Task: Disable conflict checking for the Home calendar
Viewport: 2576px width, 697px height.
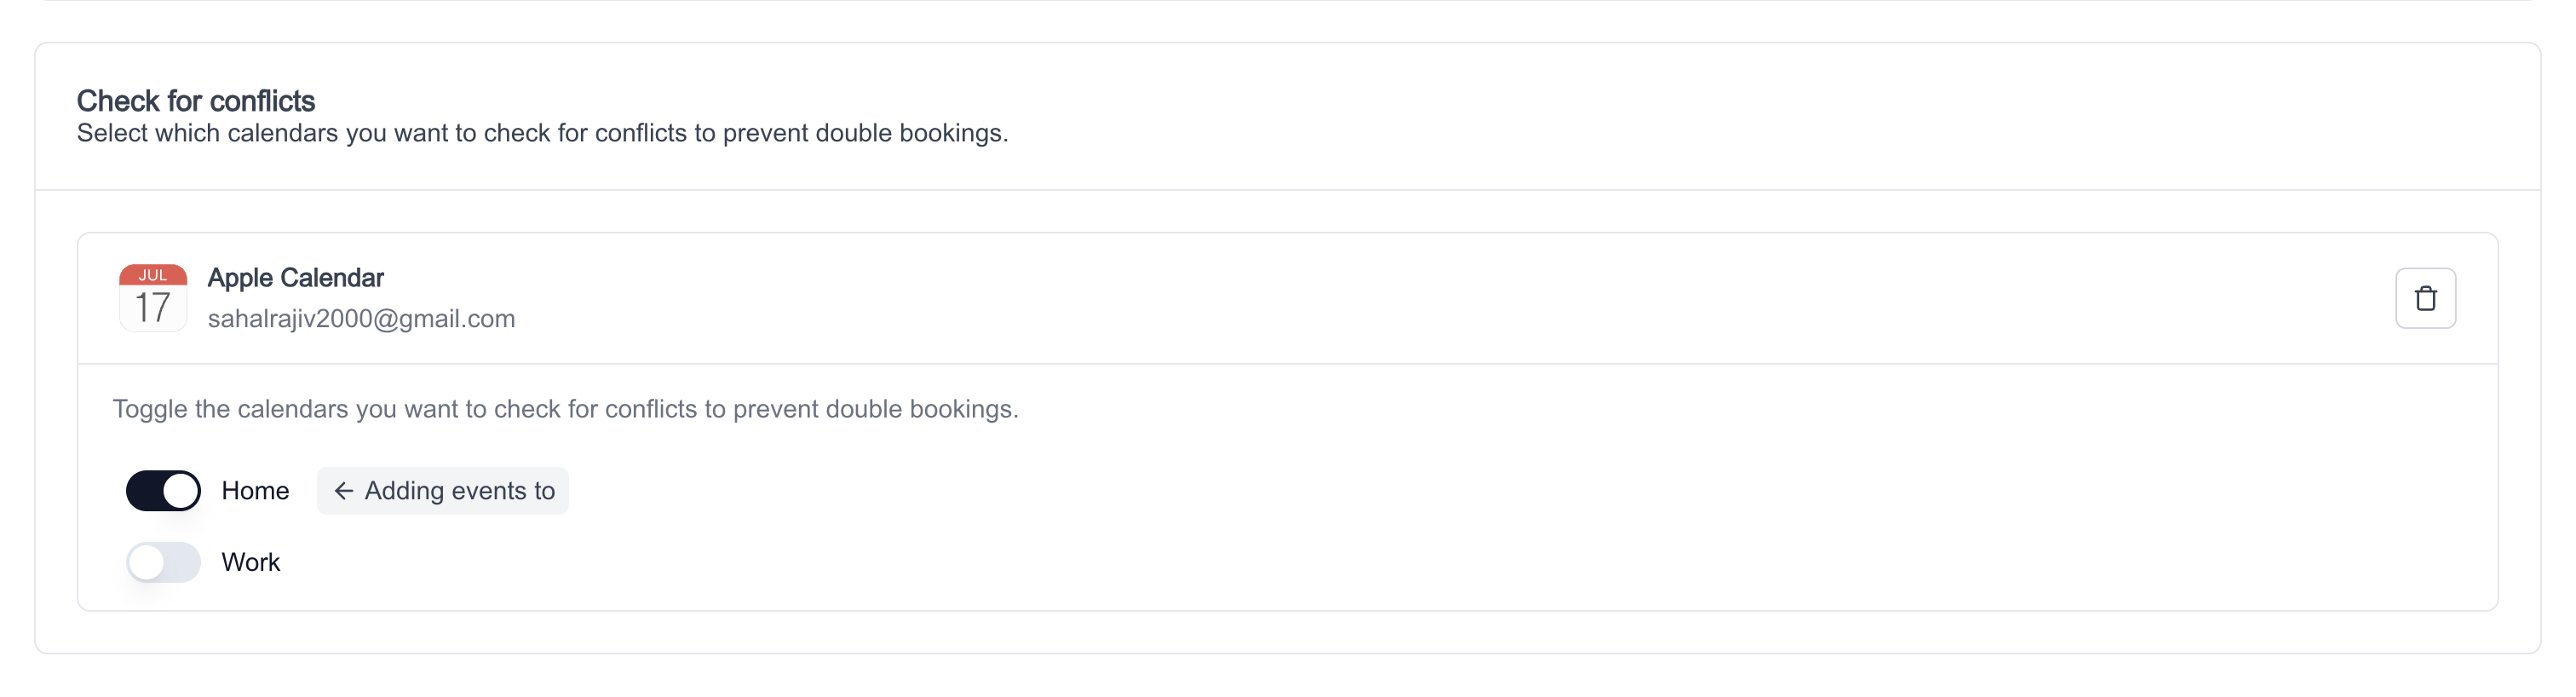Action: pyautogui.click(x=163, y=490)
